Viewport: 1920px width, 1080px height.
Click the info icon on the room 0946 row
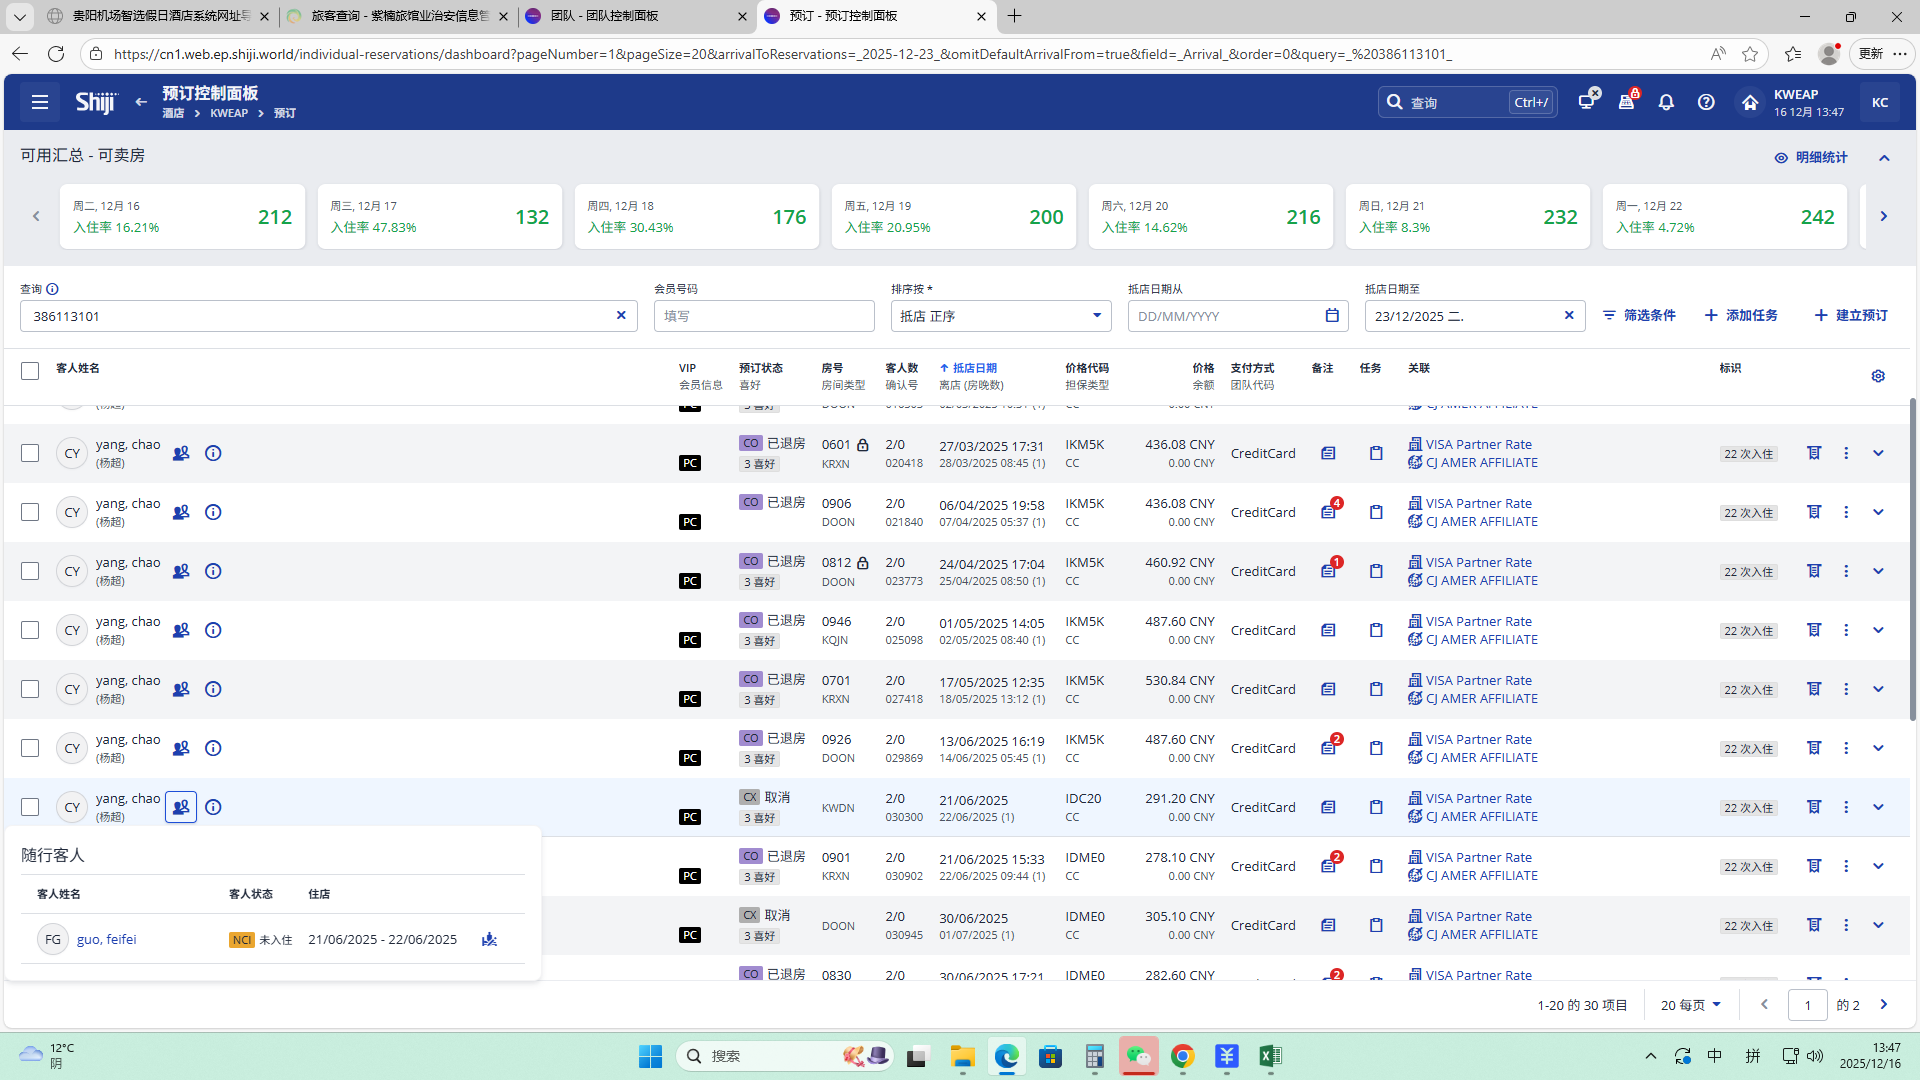click(x=213, y=630)
